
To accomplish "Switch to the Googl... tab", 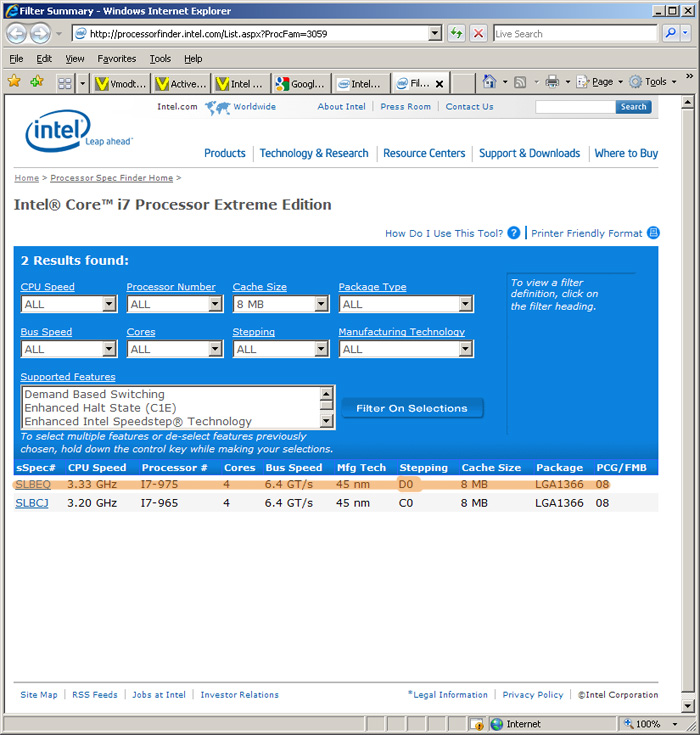I will click(x=301, y=83).
